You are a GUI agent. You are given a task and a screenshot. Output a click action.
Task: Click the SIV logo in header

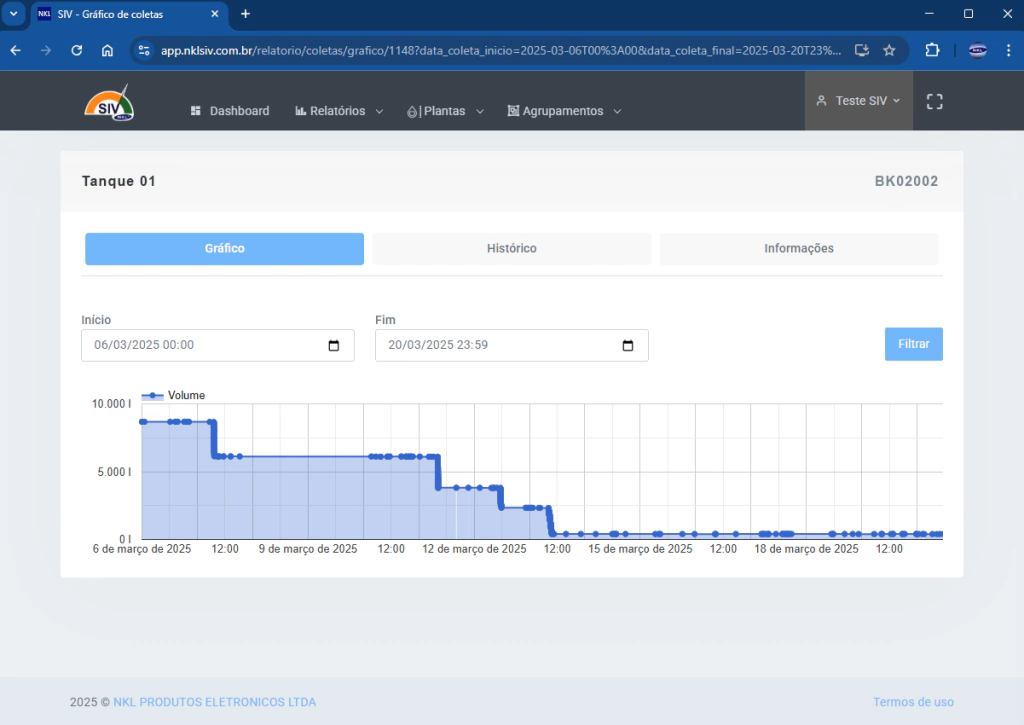click(109, 104)
